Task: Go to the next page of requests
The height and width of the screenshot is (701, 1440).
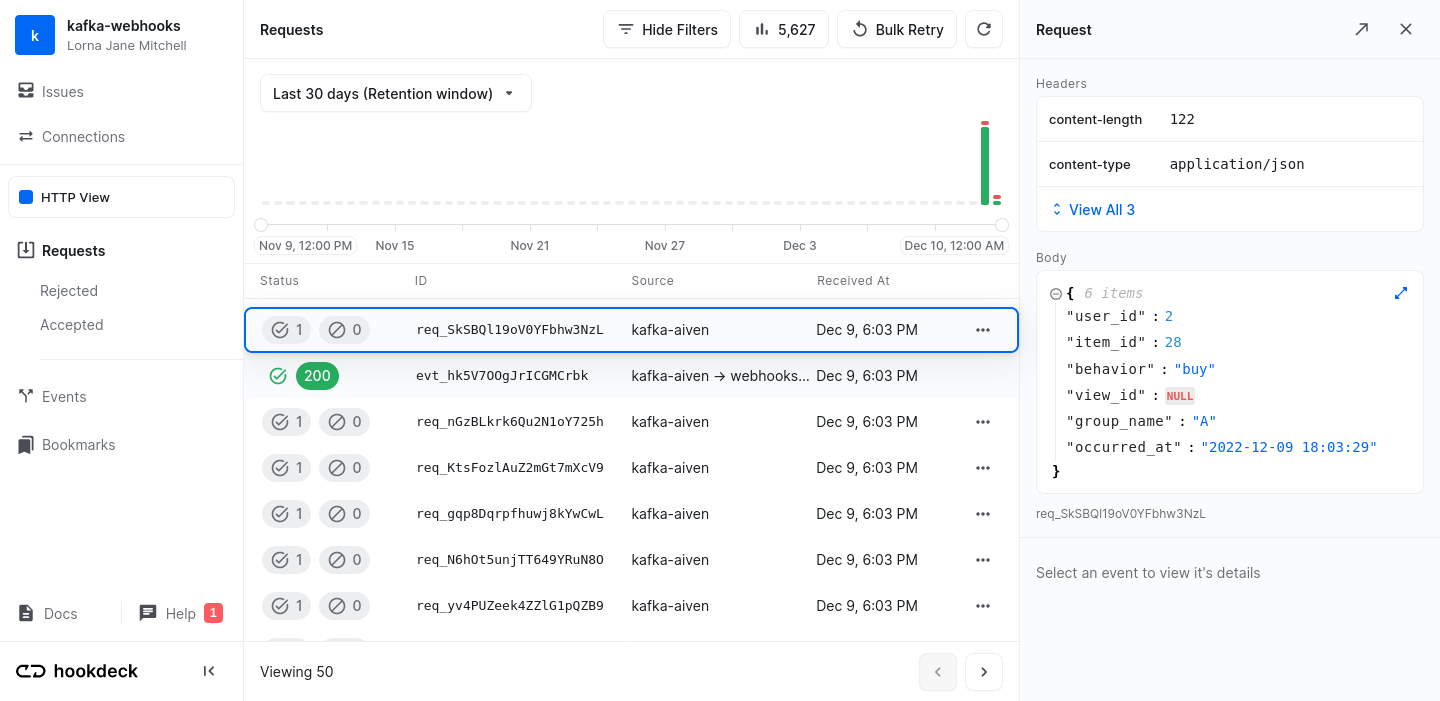Action: pyautogui.click(x=983, y=671)
